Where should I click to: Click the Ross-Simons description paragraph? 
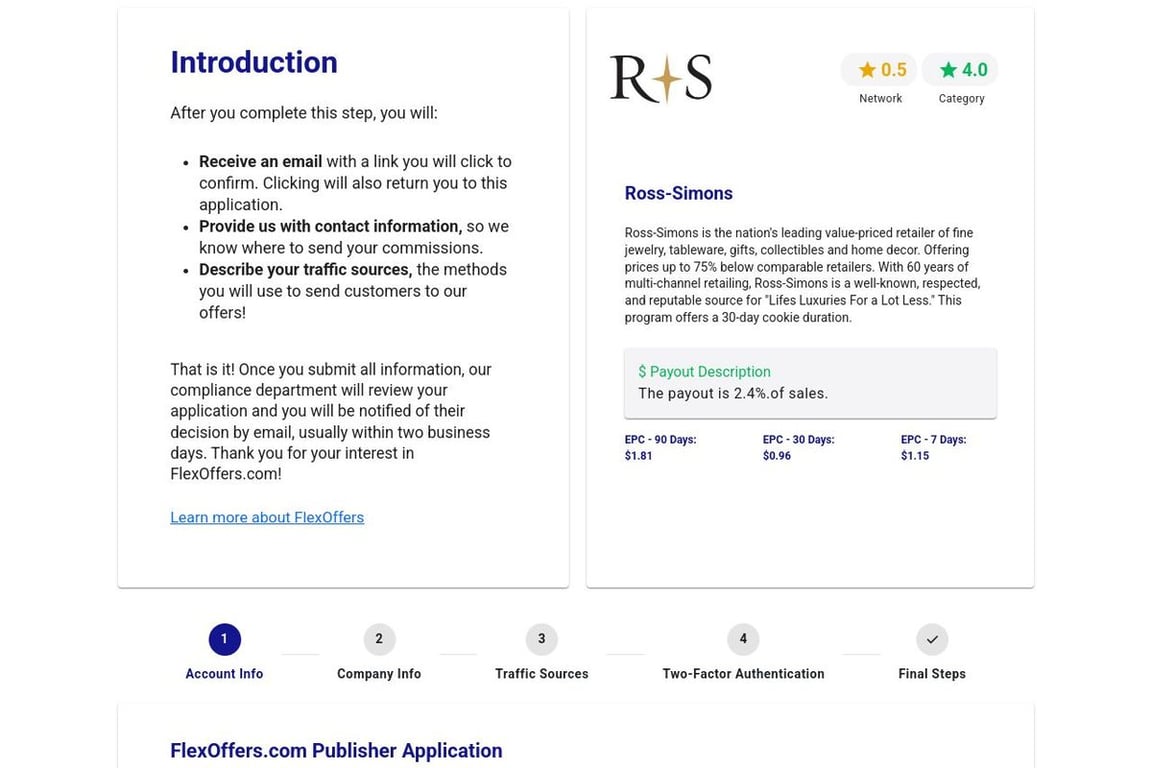click(803, 275)
